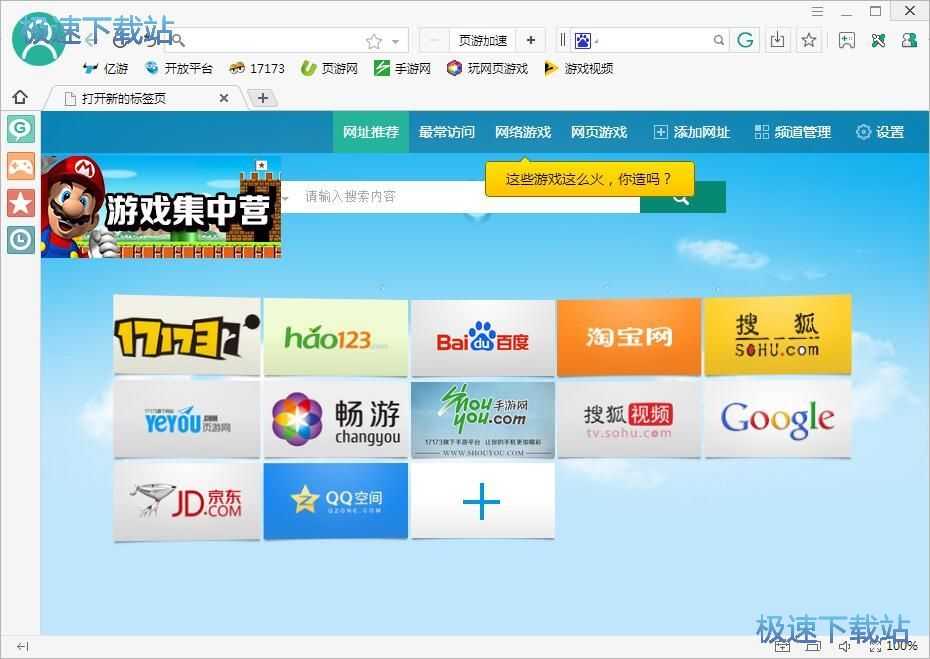Click 添加网址 to add a site
Viewport: 930px width, 659px height.
pos(692,132)
